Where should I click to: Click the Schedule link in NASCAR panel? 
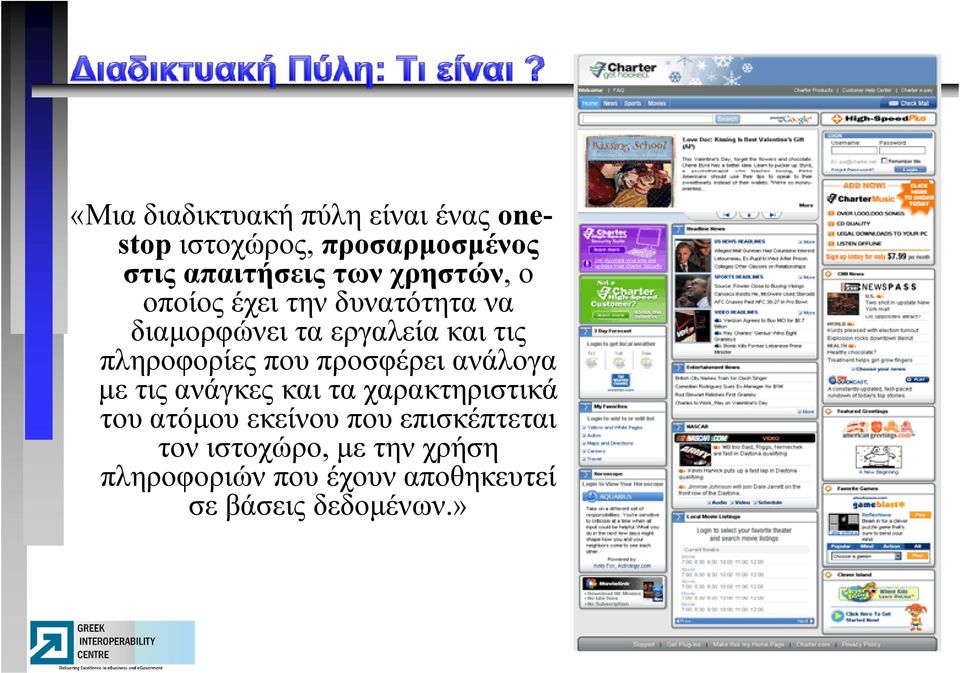coord(768,502)
